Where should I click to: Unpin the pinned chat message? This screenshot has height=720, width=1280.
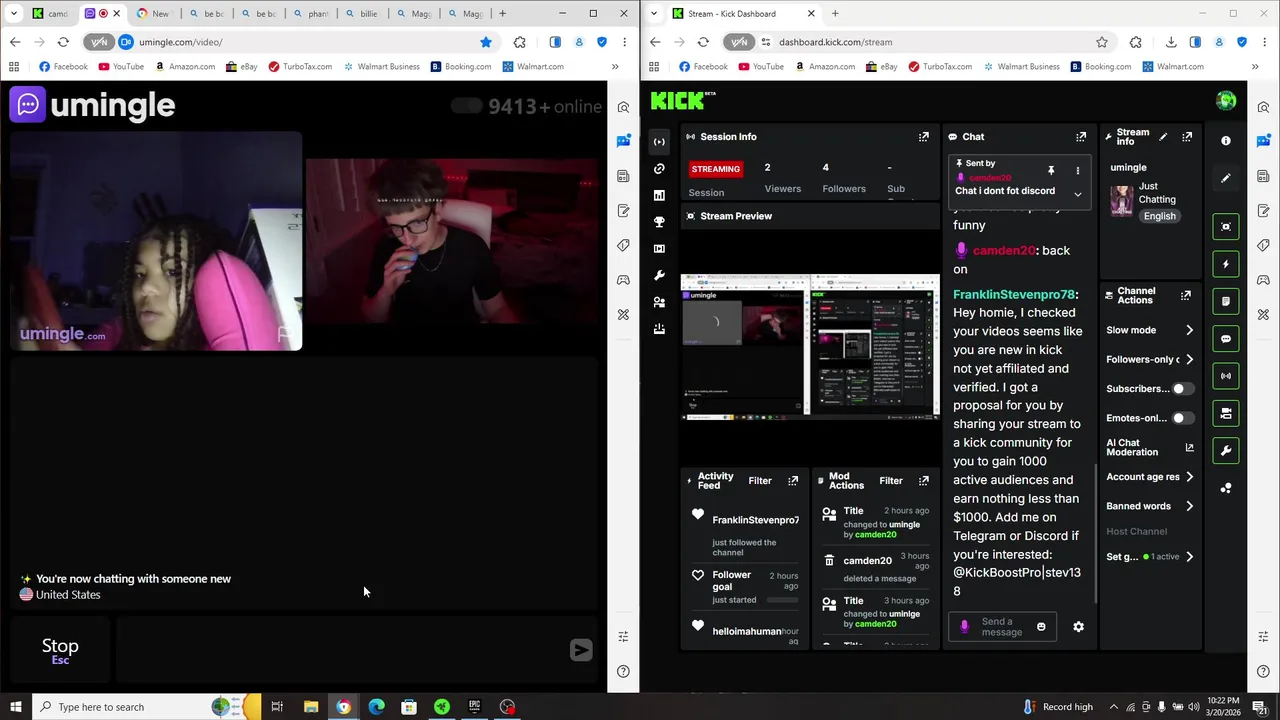tap(1051, 170)
